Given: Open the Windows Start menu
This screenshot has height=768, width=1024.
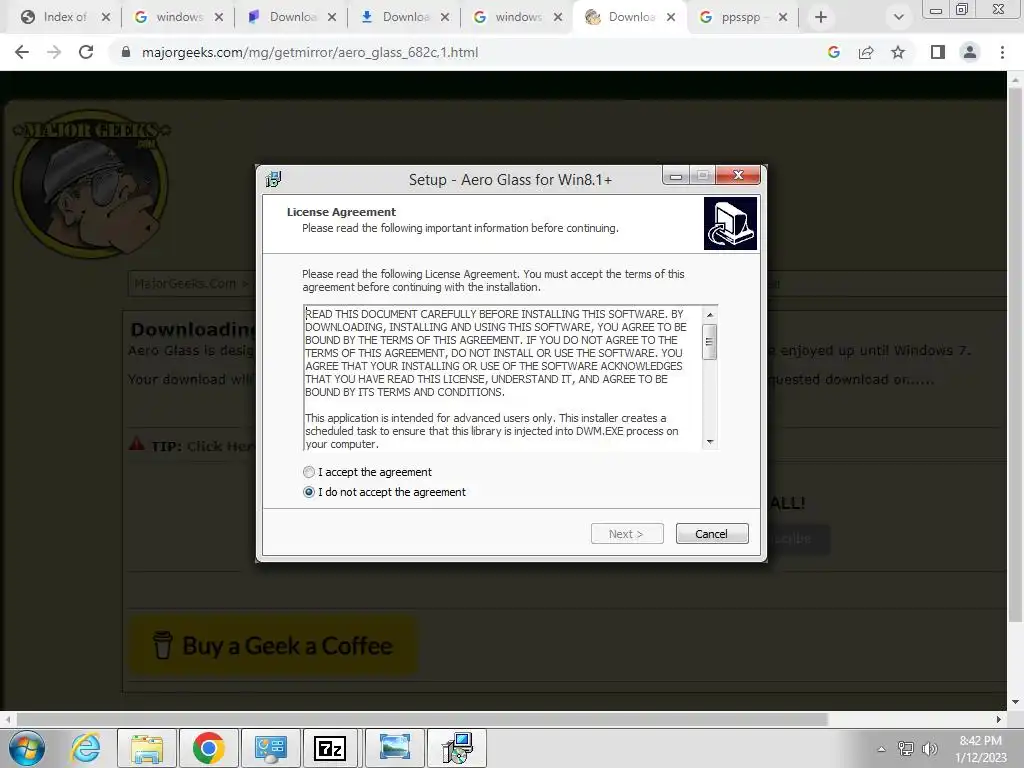Looking at the screenshot, I should 27,748.
